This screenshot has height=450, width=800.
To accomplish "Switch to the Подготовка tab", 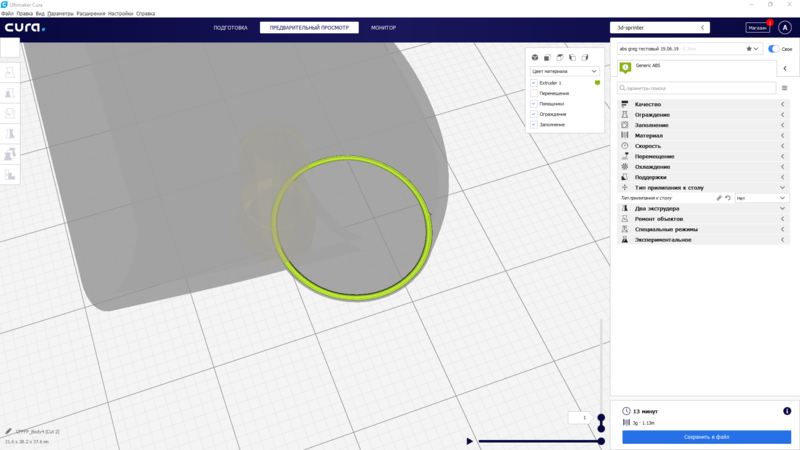I will click(x=230, y=28).
